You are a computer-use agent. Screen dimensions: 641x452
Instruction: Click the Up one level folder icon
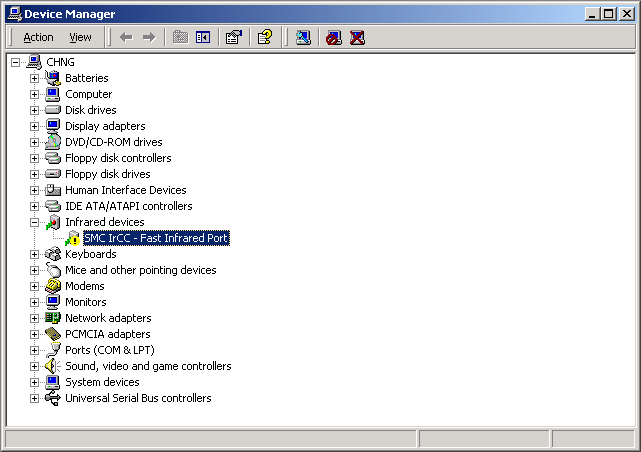[x=180, y=38]
